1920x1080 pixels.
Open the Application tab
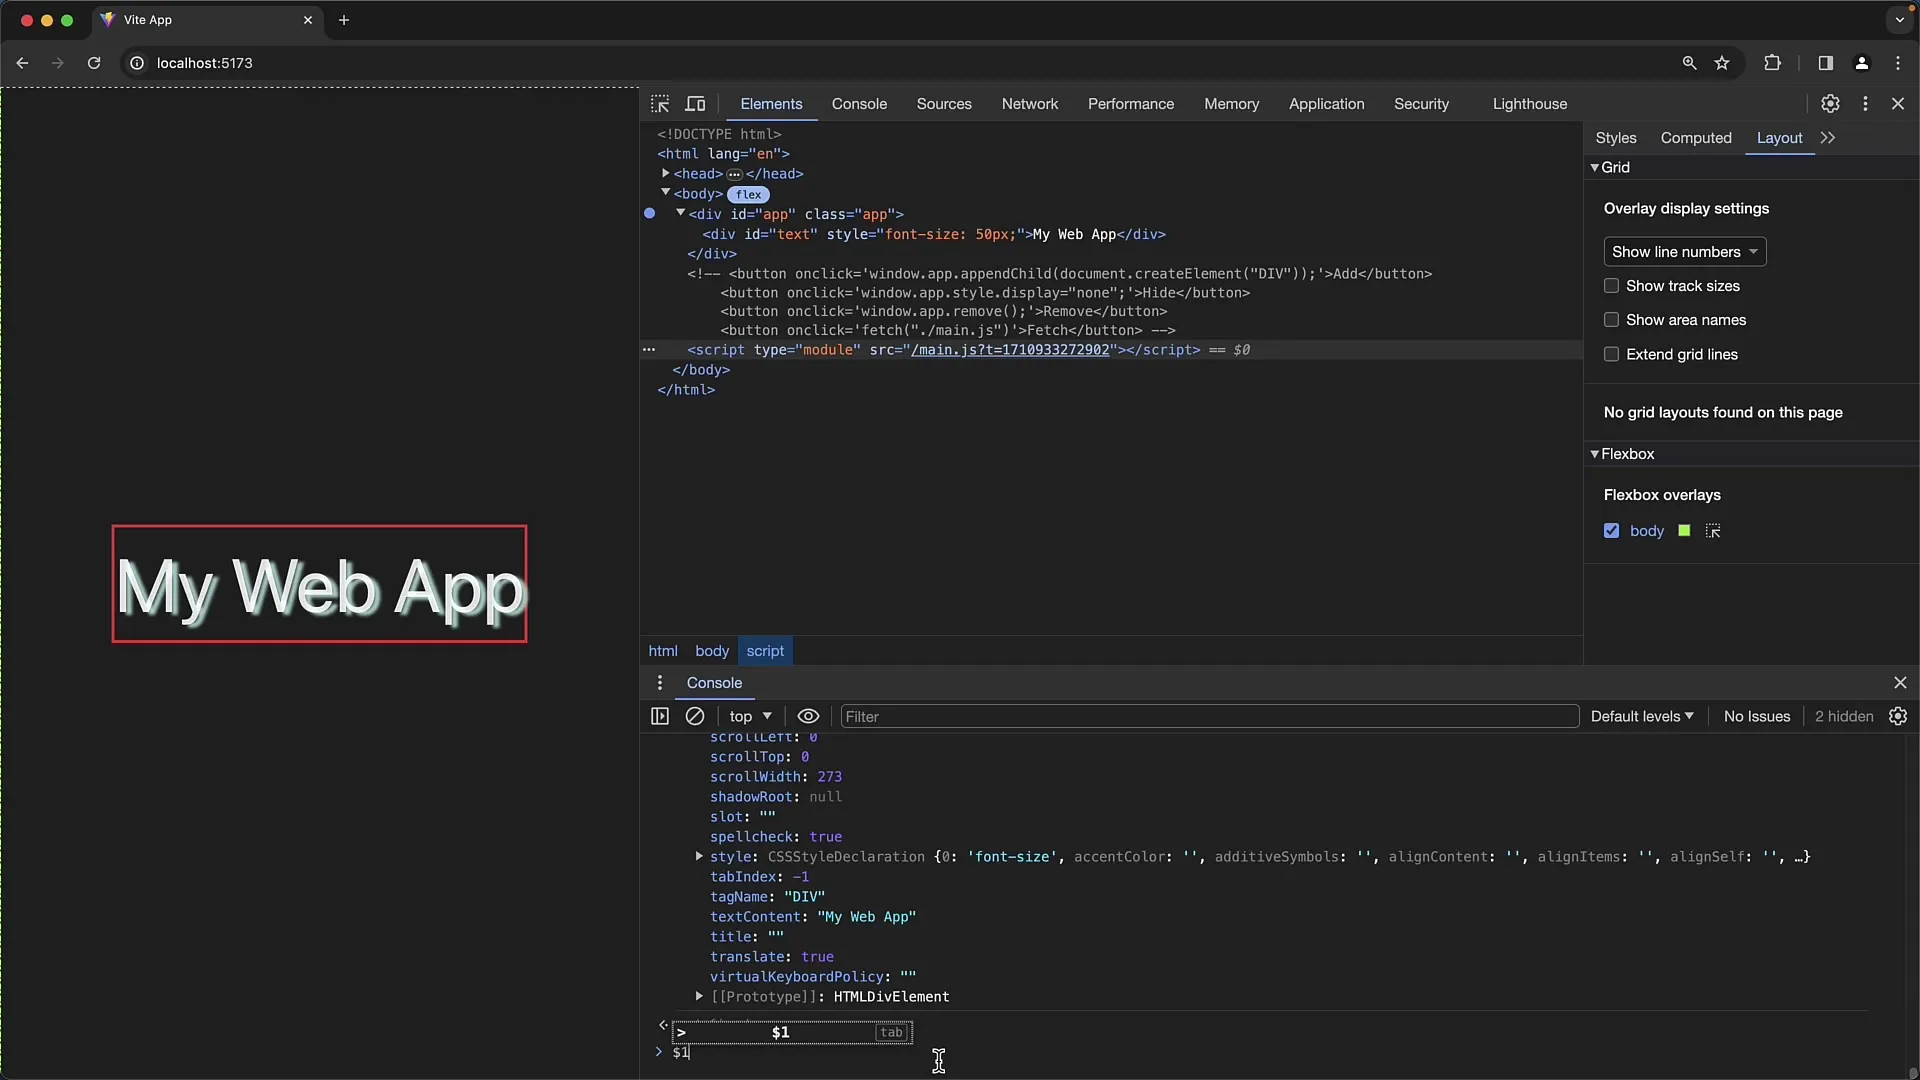[1326, 104]
